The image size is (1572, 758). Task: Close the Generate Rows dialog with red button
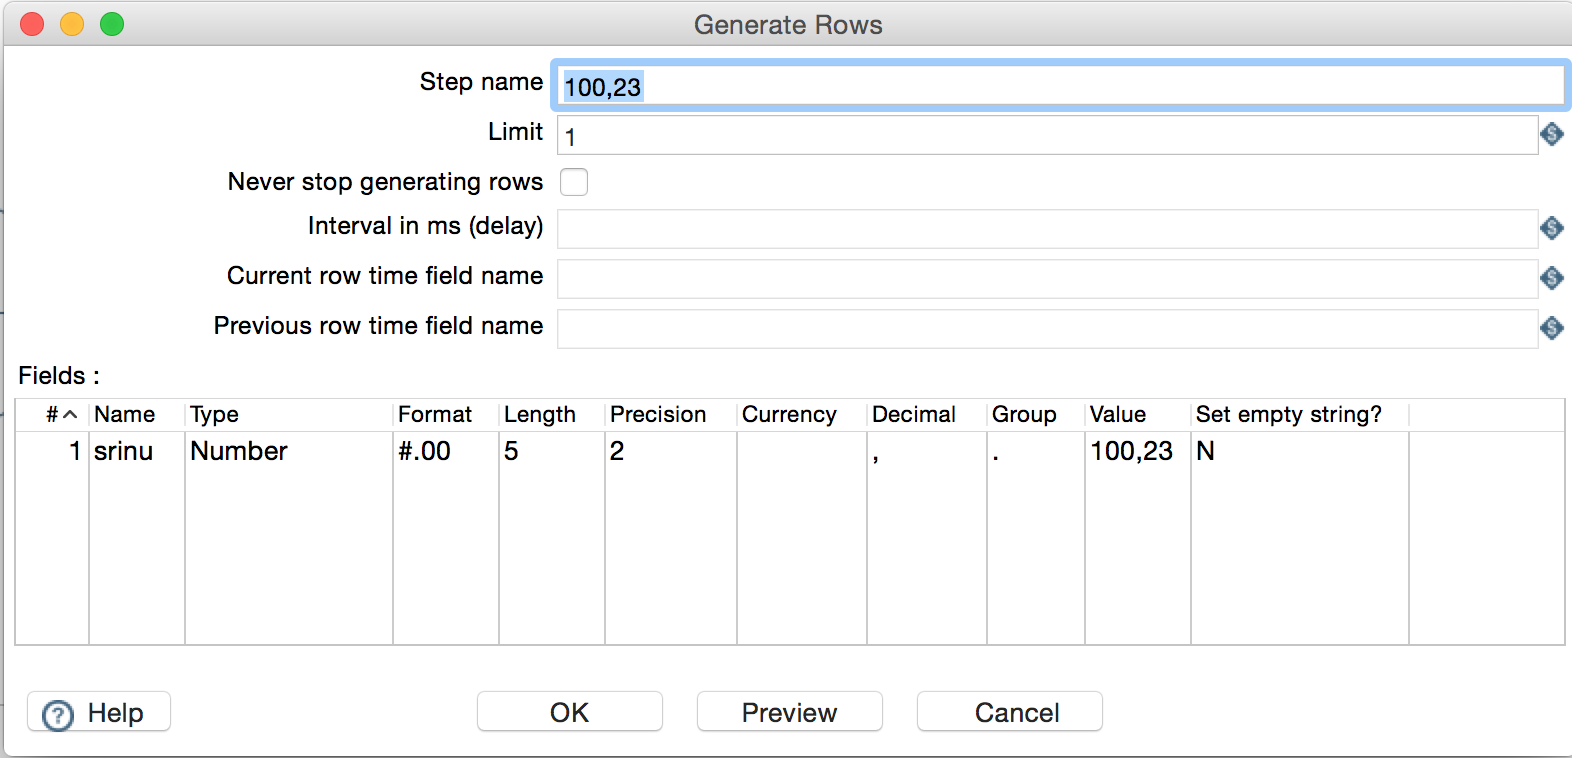[x=32, y=24]
